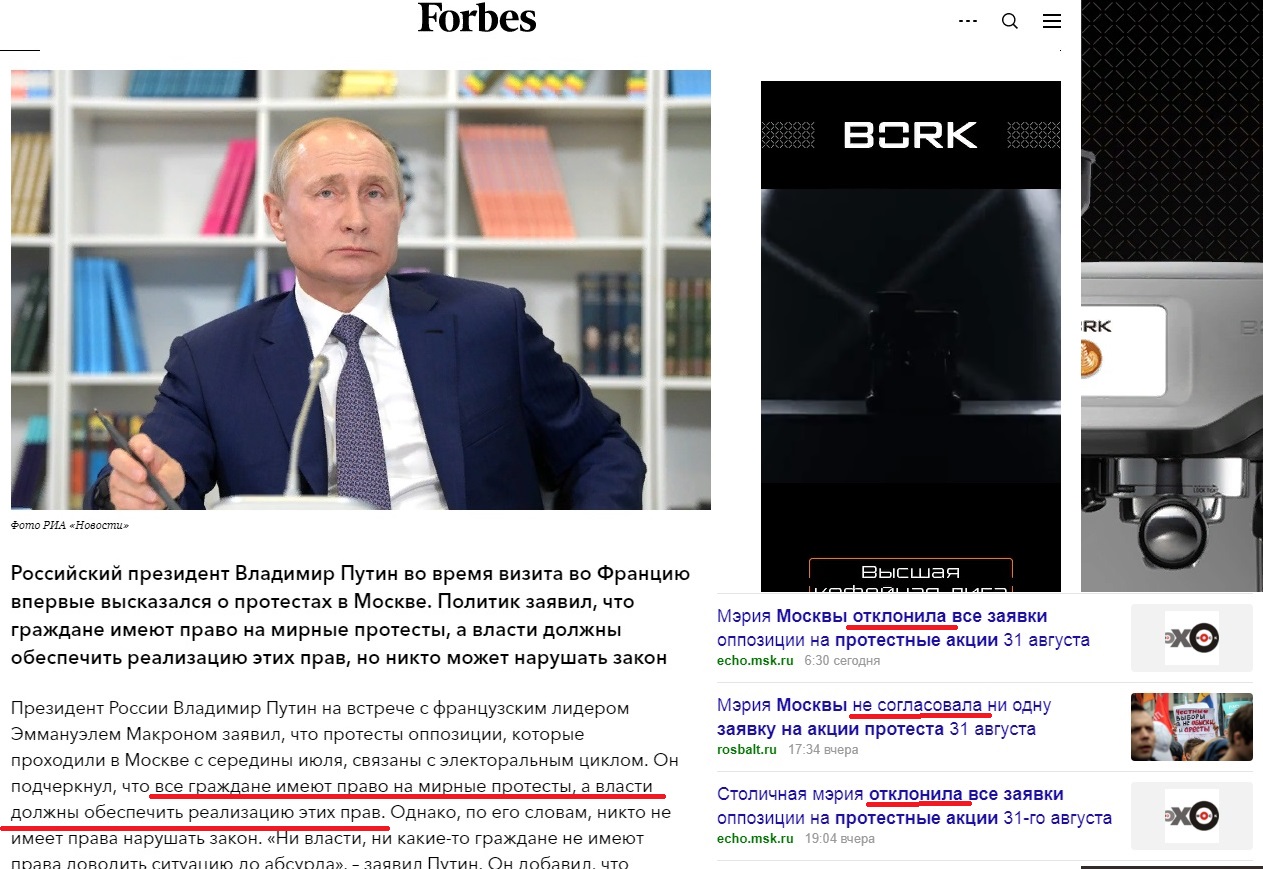Image resolution: width=1263 pixels, height=869 pixels.
Task: Click the 'Фото РИА «Новости»' photo credit
Action: (x=70, y=525)
